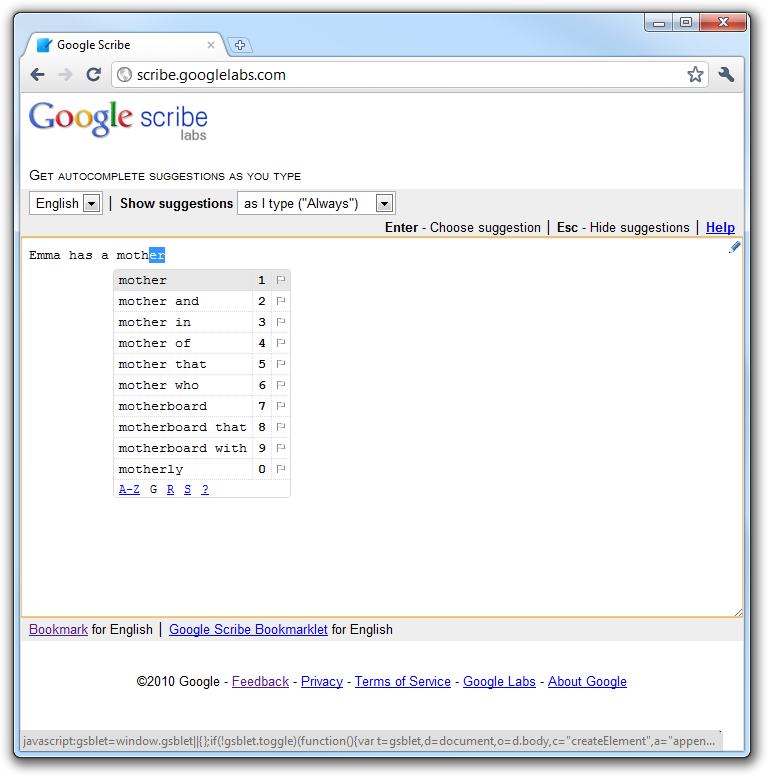Viewport: 769px width, 777px height.
Task: Open the wrench settings menu
Action: click(x=727, y=75)
